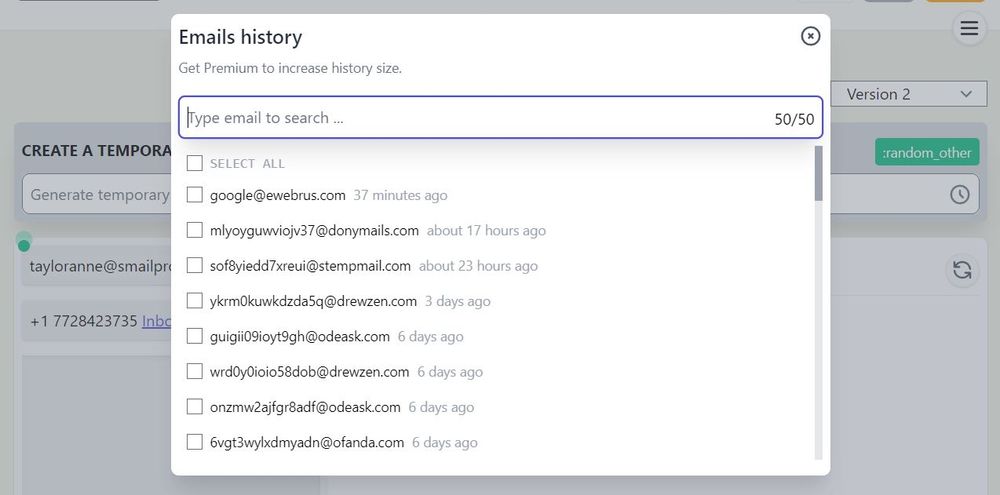The width and height of the screenshot is (1000, 495).
Task: Open the Inbox link beside phone number
Action: point(157,321)
